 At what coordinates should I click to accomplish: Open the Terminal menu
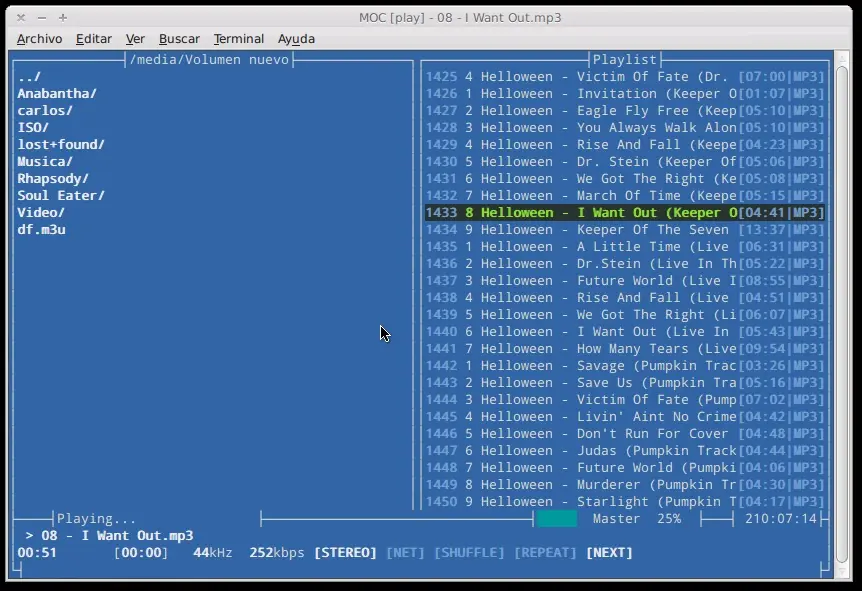(239, 39)
